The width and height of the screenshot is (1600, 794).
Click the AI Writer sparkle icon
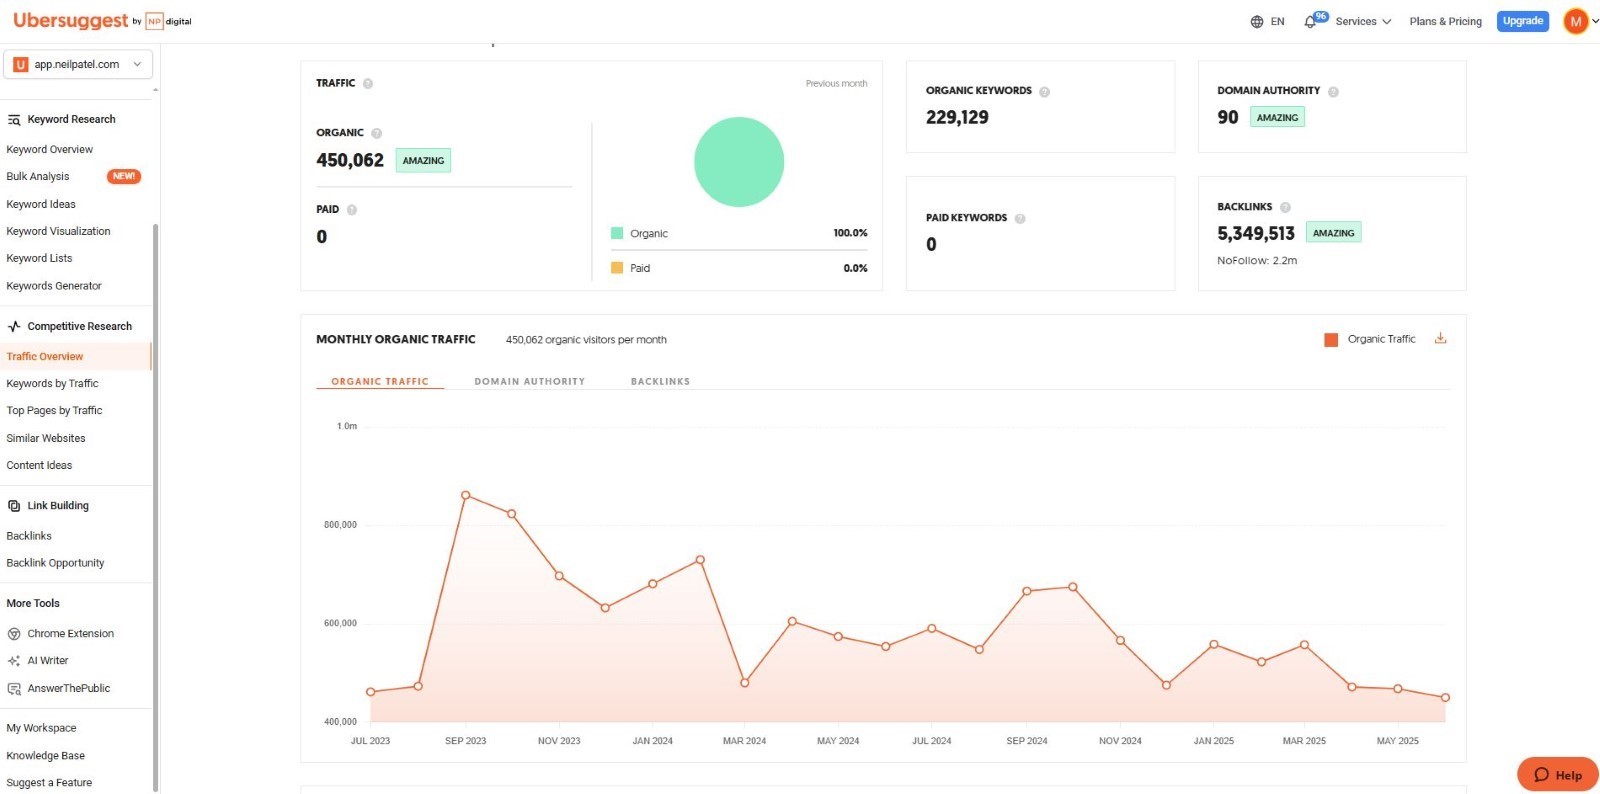(x=14, y=660)
